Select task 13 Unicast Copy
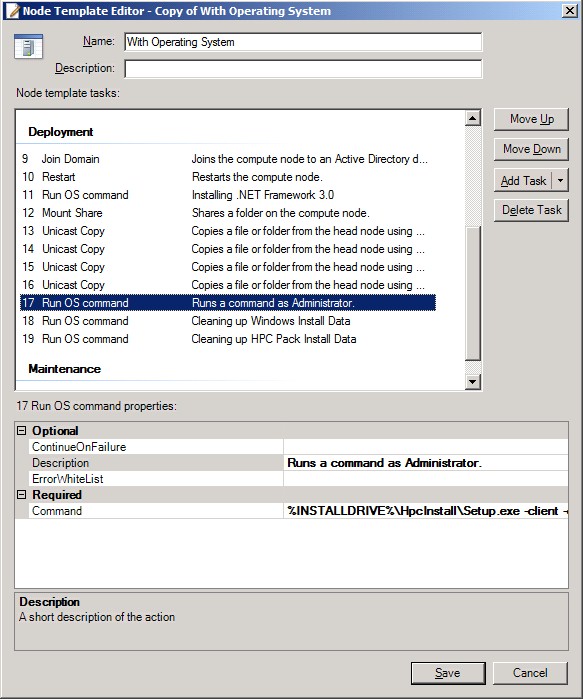The image size is (583, 699). (228, 231)
